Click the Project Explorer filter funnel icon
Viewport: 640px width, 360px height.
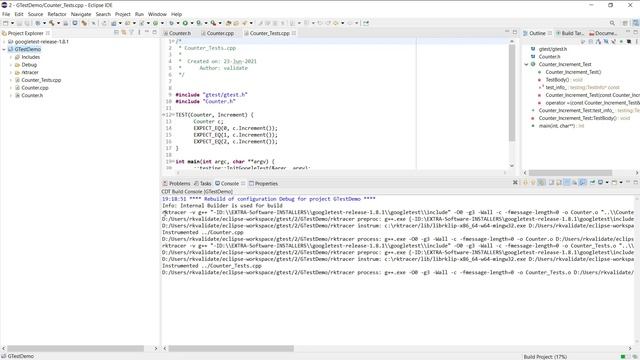(x=131, y=32)
